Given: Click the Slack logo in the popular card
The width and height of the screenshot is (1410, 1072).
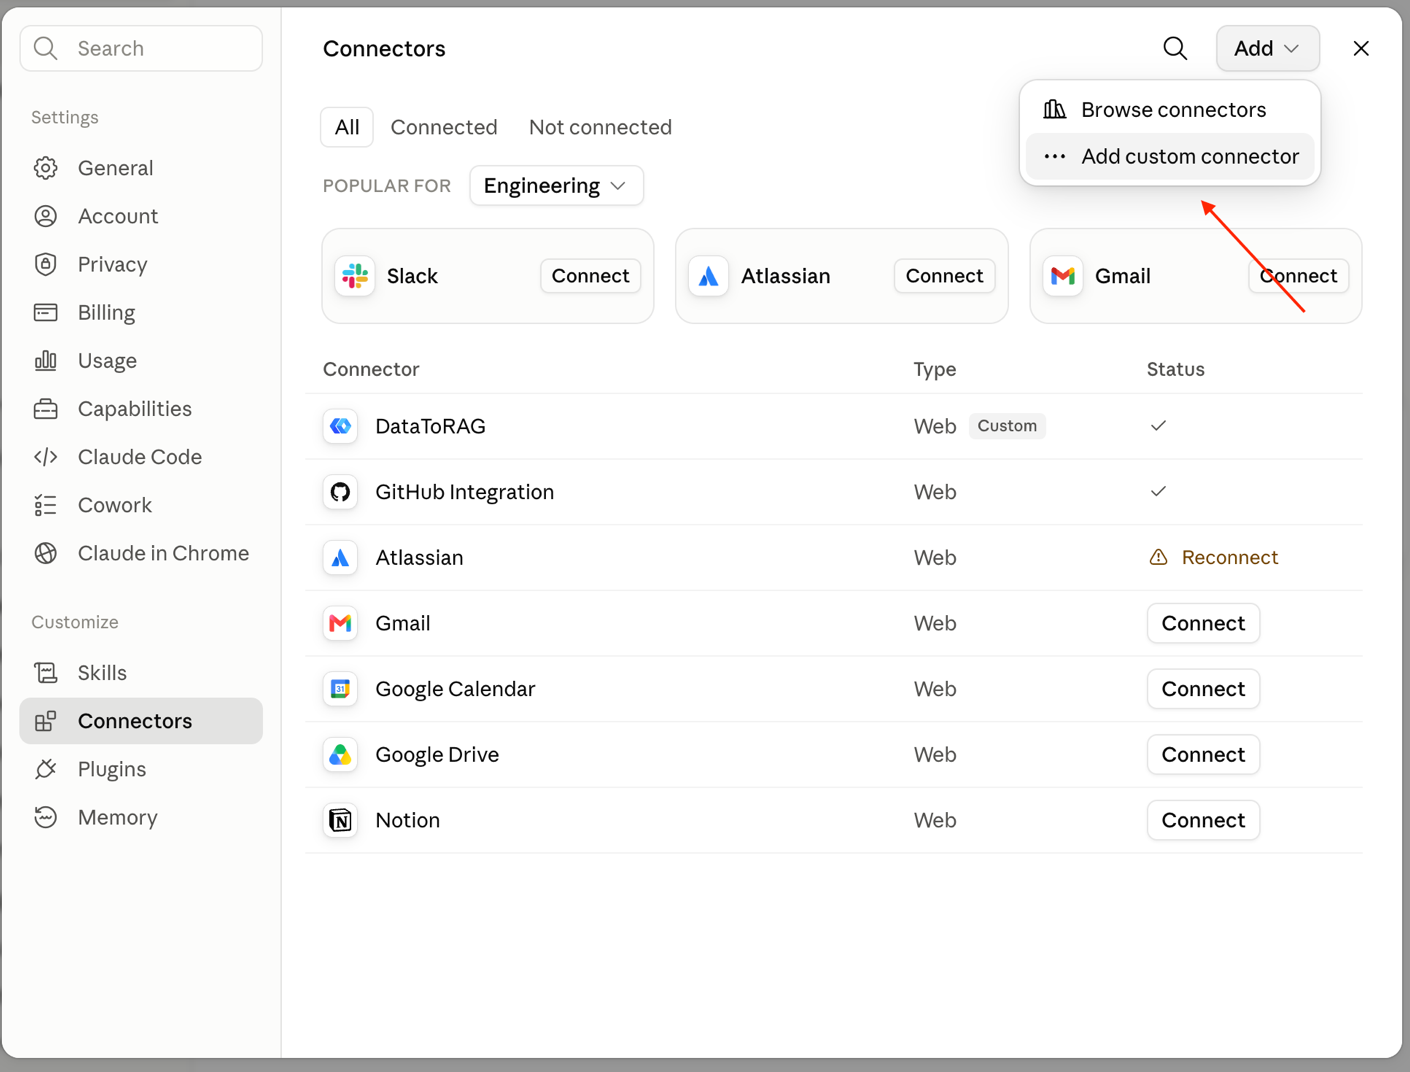Looking at the screenshot, I should click(x=355, y=276).
